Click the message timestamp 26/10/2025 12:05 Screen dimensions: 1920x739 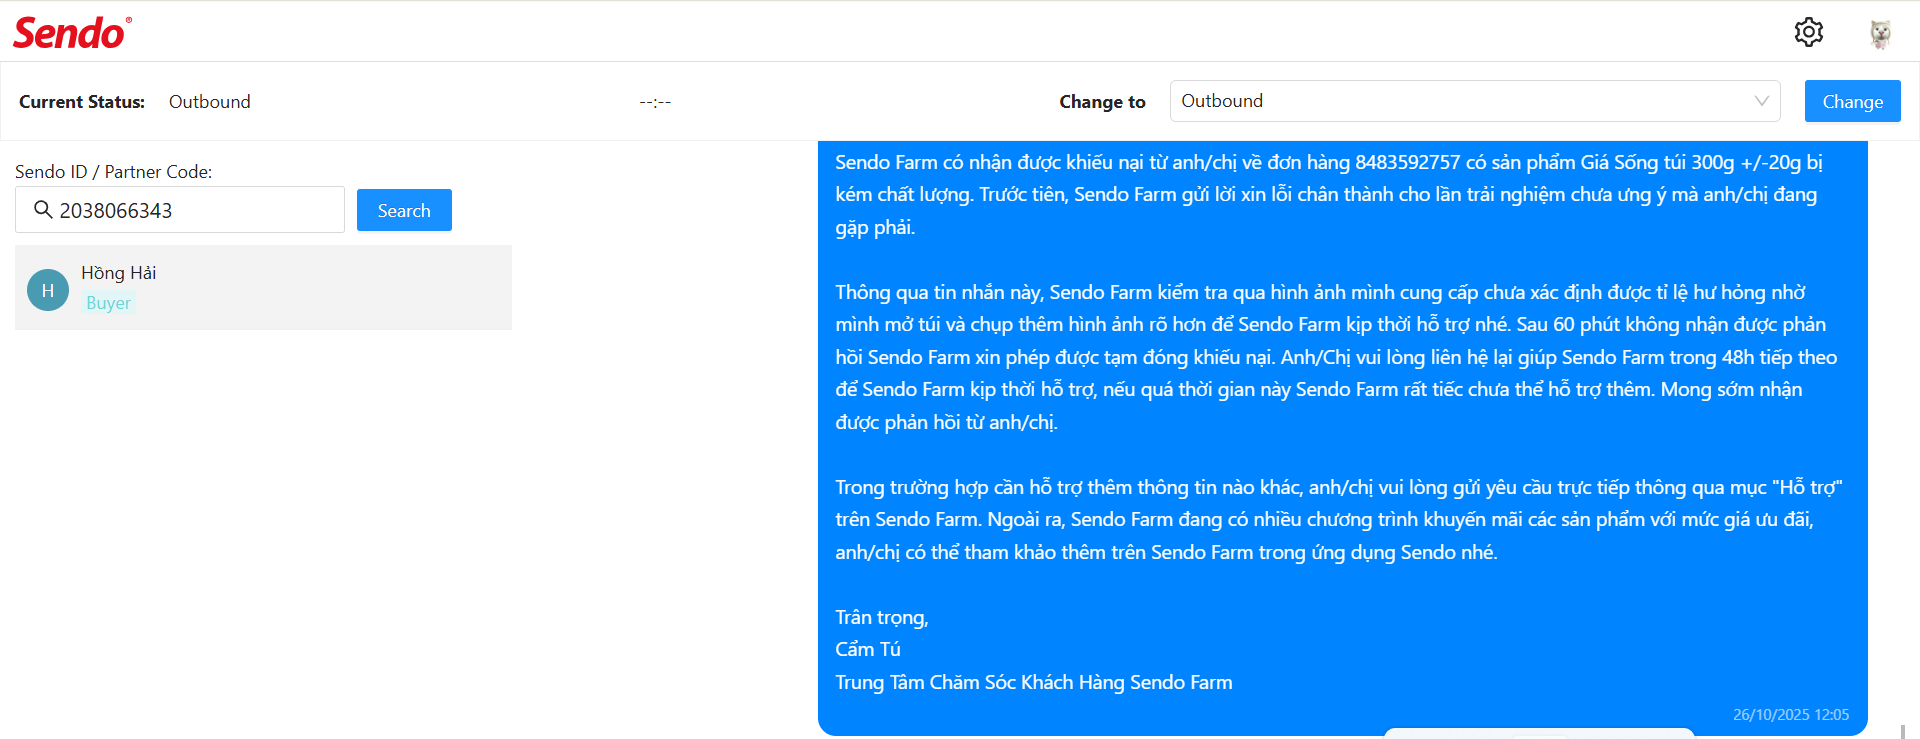[x=1791, y=715]
